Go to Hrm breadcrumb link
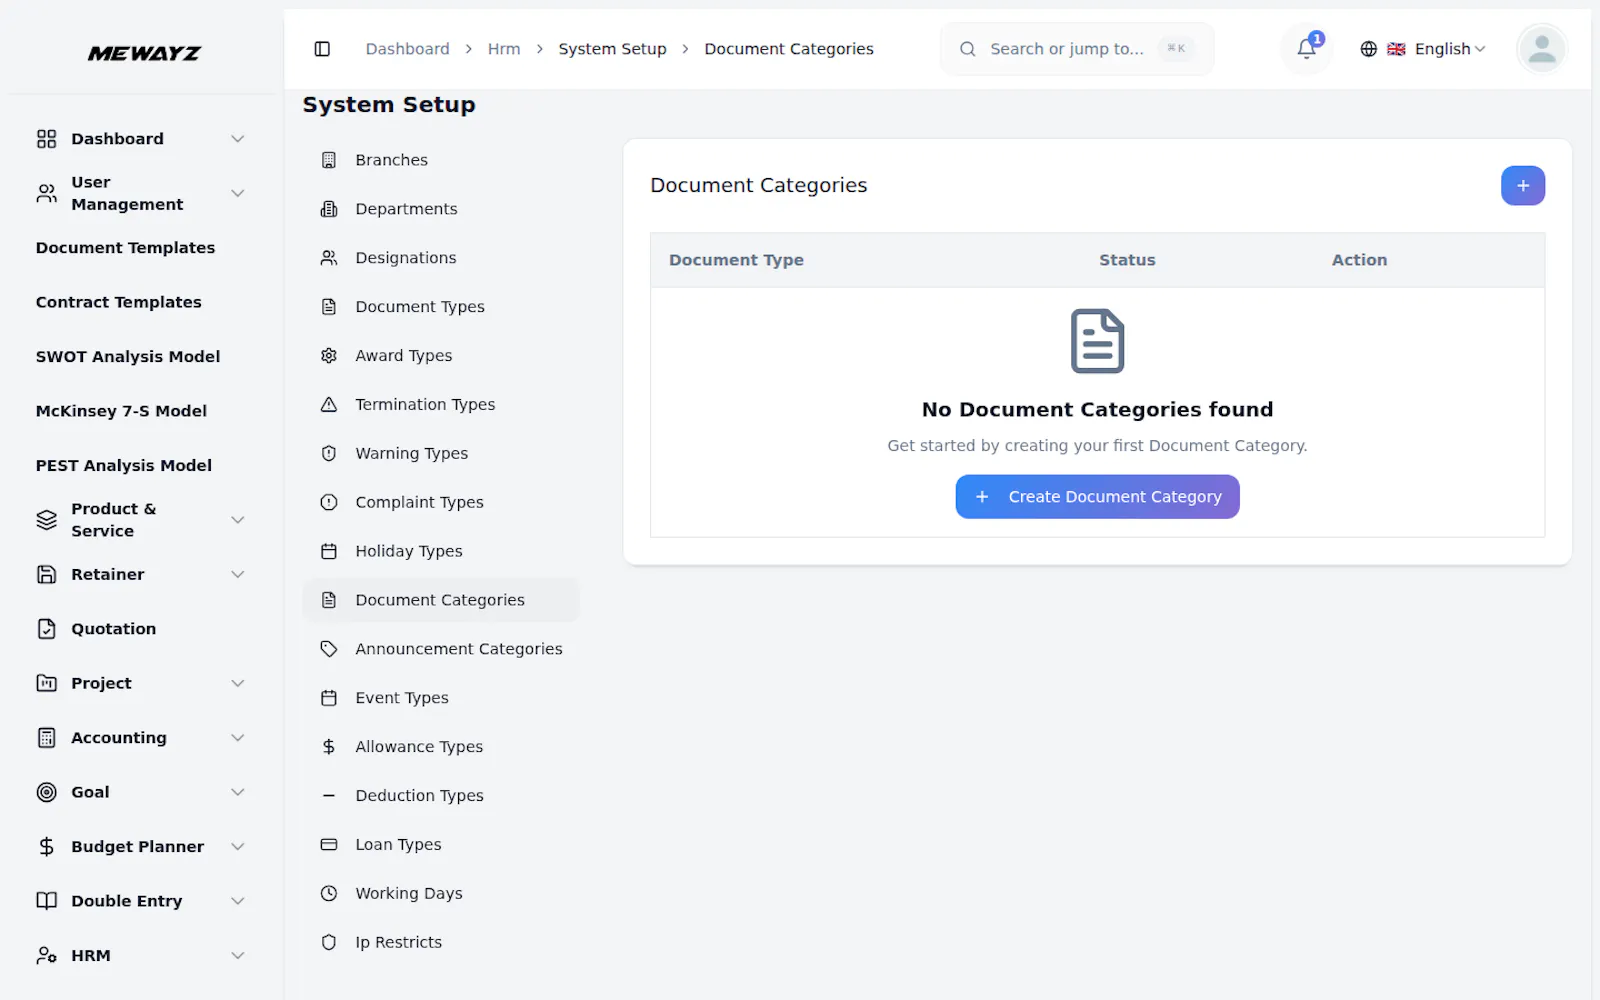The height and width of the screenshot is (1000, 1600). point(504,49)
